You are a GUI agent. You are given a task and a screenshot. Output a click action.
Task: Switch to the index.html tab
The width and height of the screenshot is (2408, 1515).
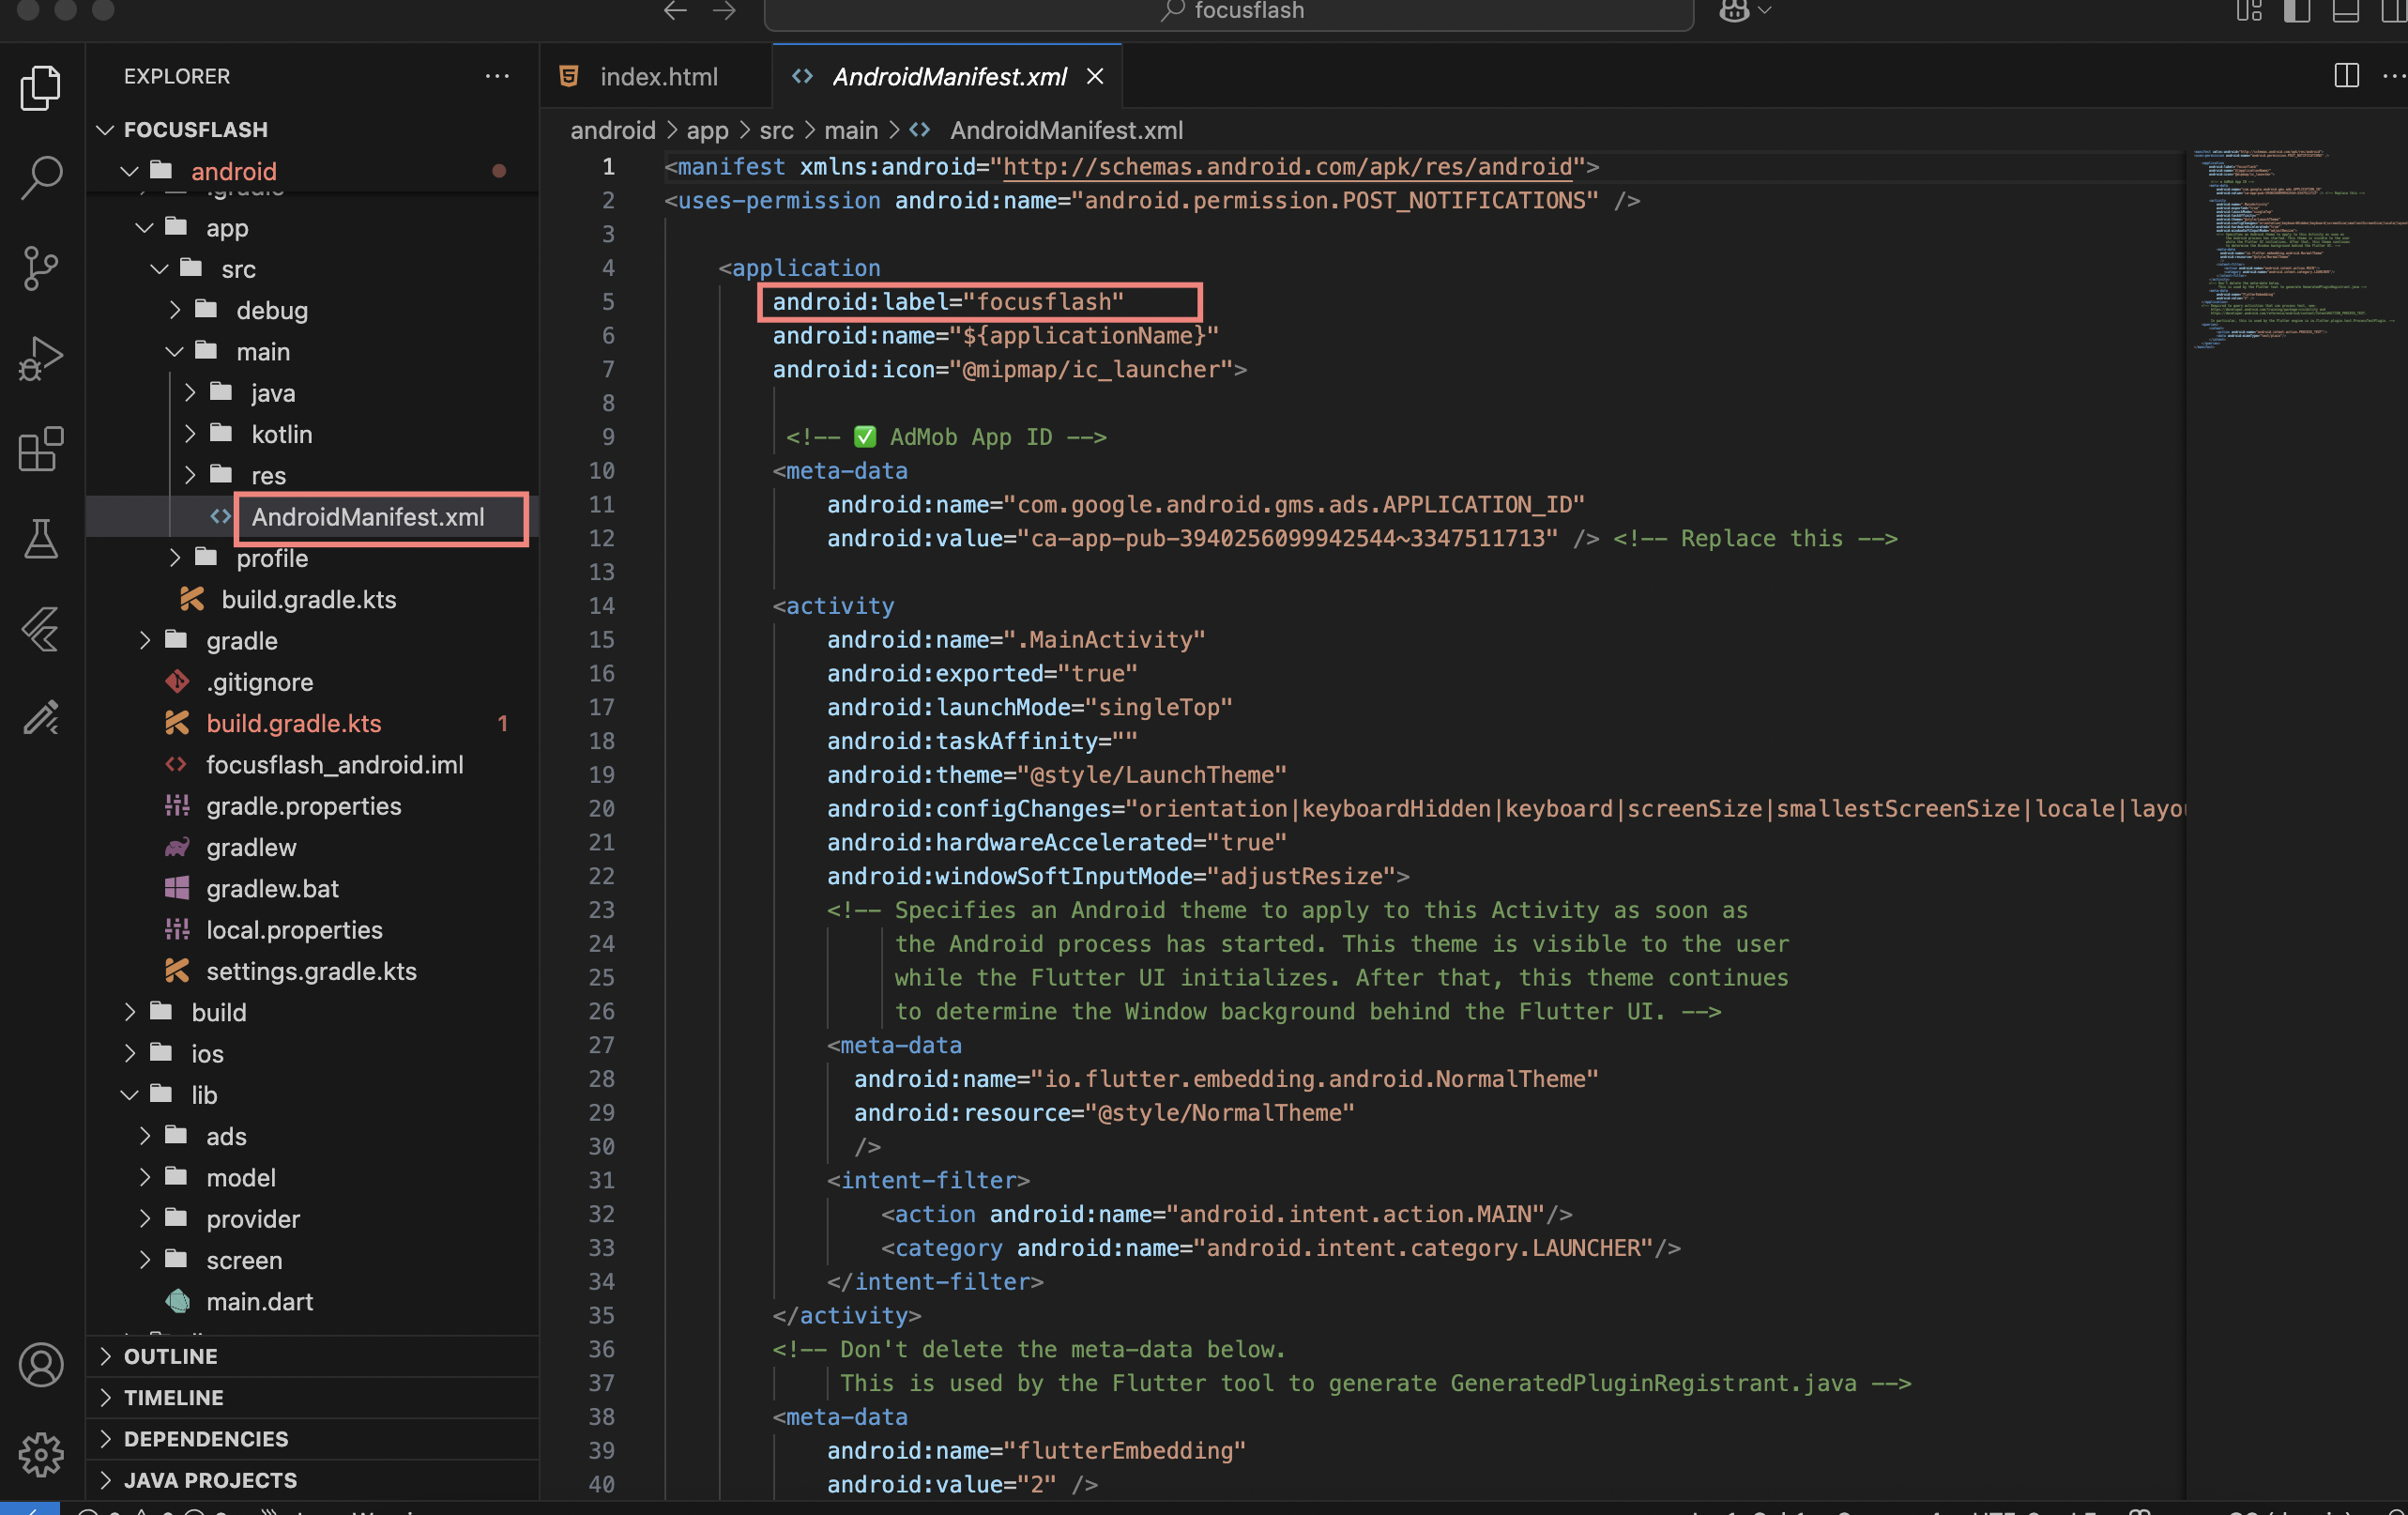(658, 76)
